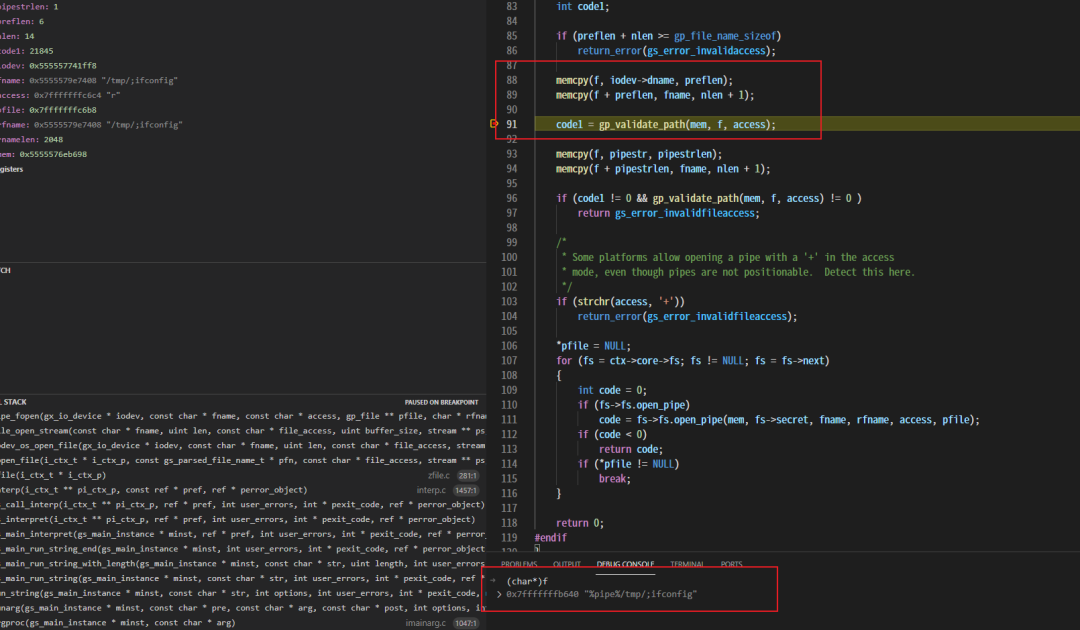The width and height of the screenshot is (1080, 630).
Task: Click the PAUSED ON BREAKPOINT status label
Action: coord(442,402)
